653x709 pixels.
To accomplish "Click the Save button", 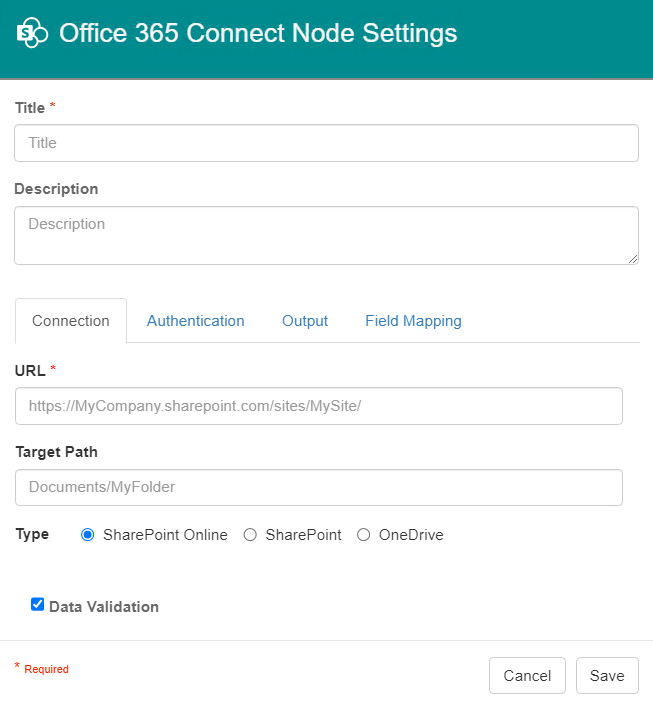I will click(607, 676).
